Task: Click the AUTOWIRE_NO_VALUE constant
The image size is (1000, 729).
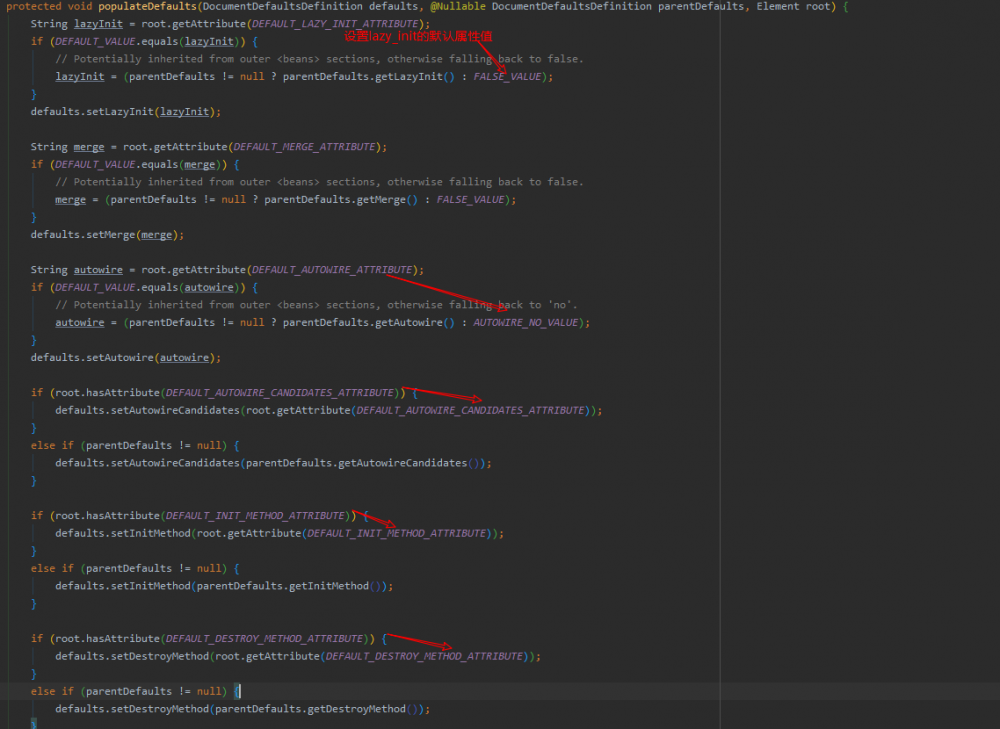Action: pyautogui.click(x=526, y=323)
